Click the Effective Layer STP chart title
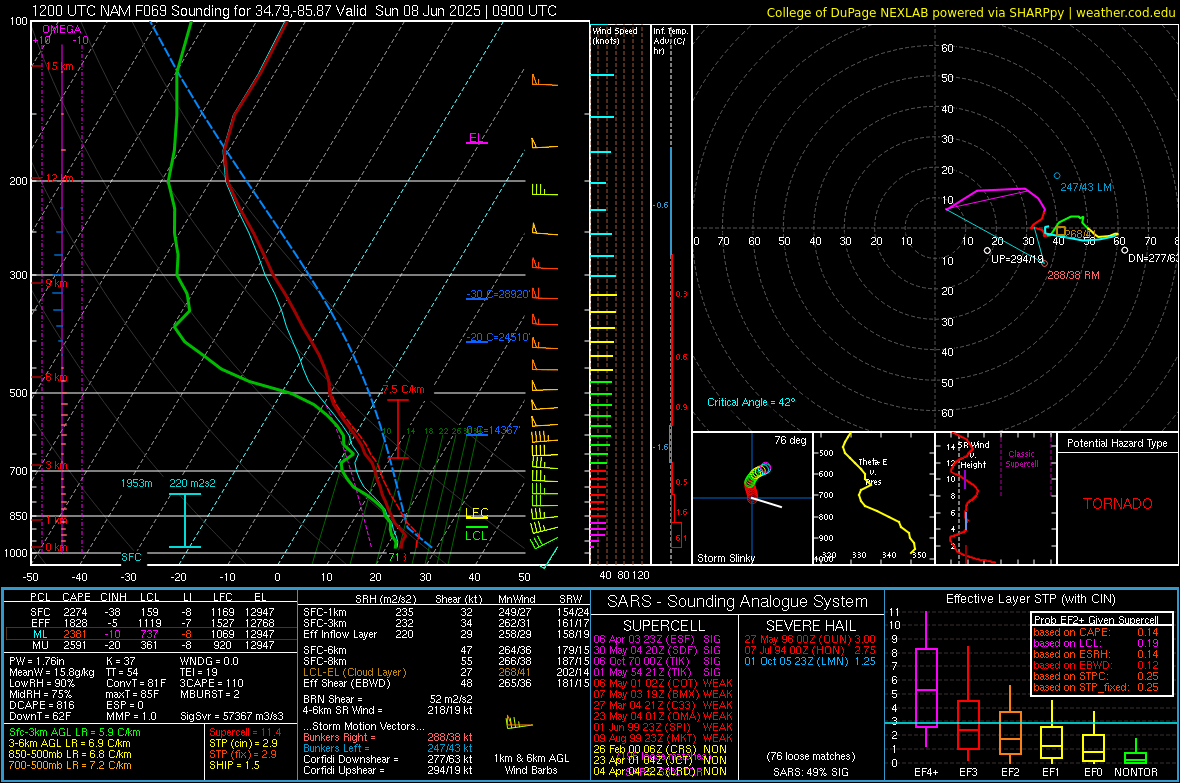The height and width of the screenshot is (783, 1180). click(x=1030, y=599)
